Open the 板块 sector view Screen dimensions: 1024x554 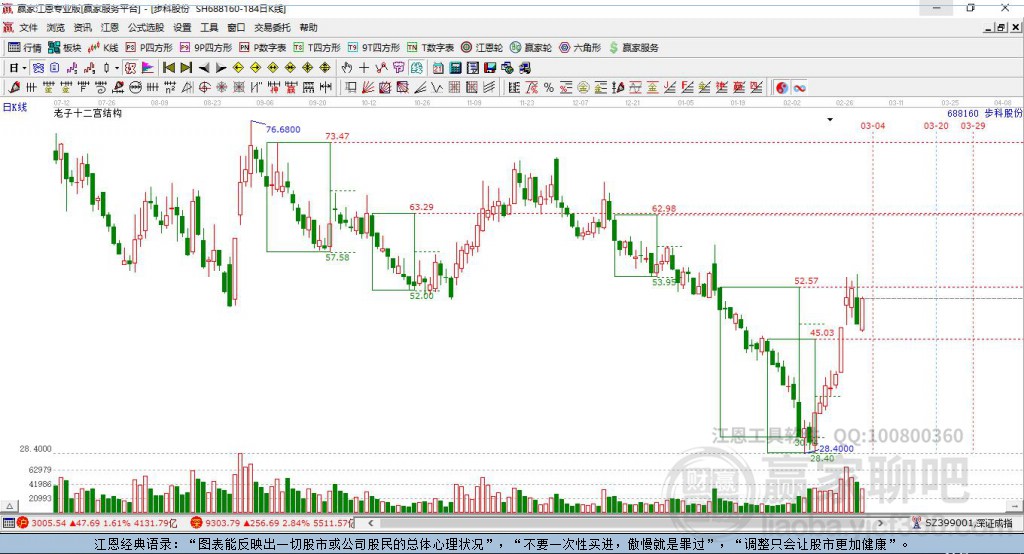coord(65,48)
